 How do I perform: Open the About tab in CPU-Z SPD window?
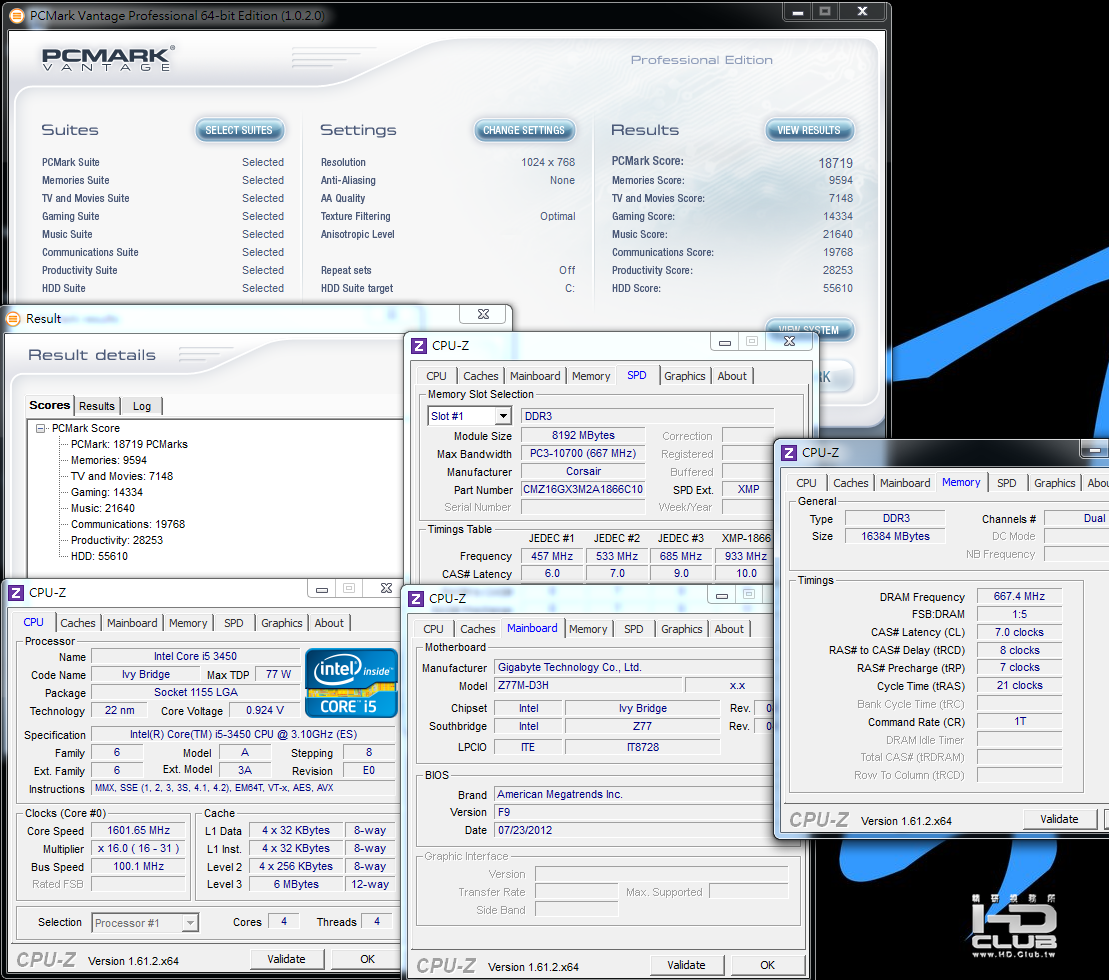point(732,376)
